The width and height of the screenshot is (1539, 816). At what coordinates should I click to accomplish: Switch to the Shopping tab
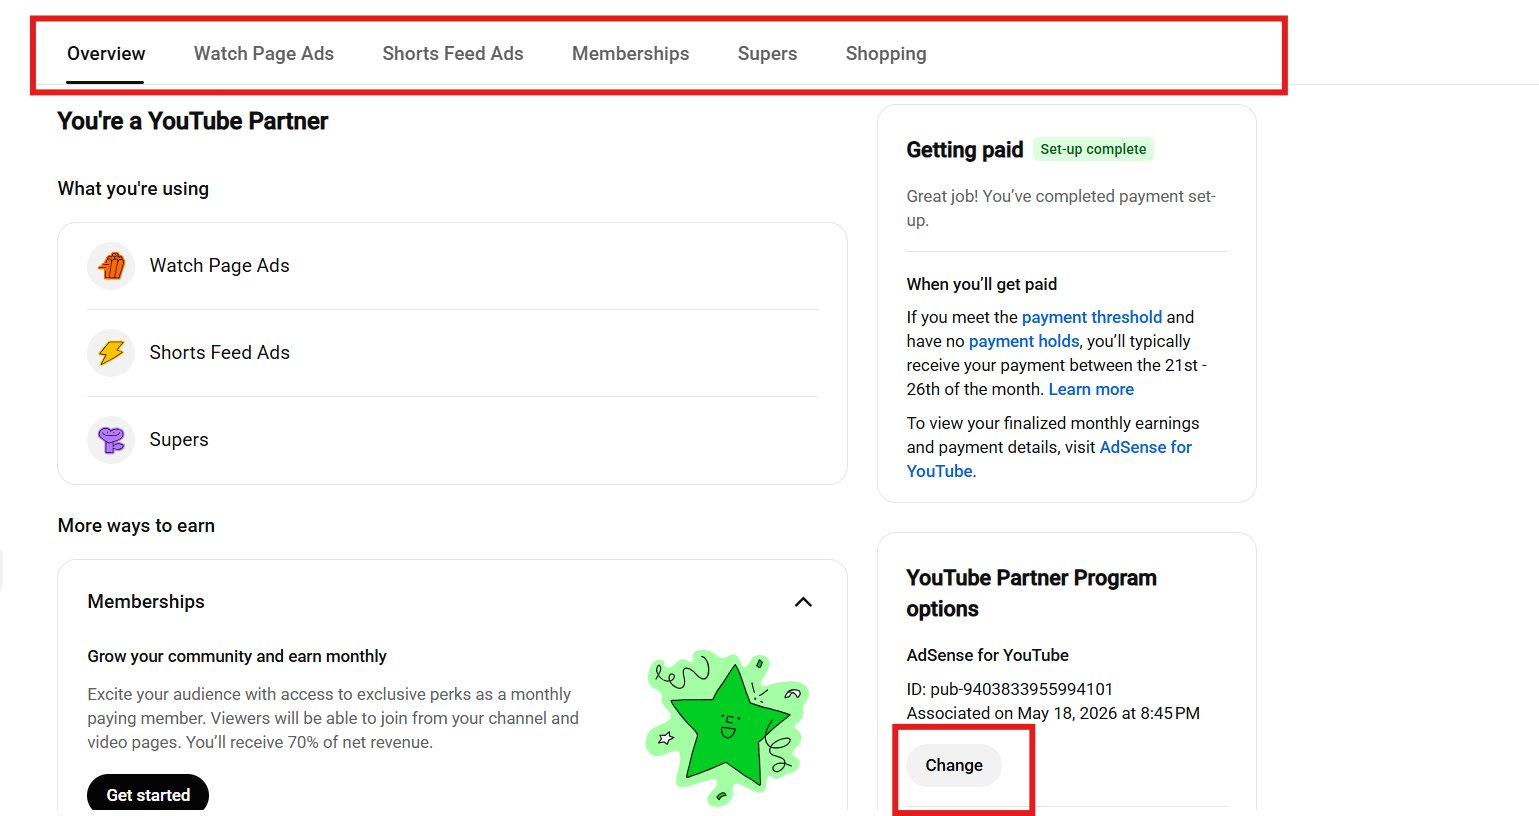click(x=886, y=54)
